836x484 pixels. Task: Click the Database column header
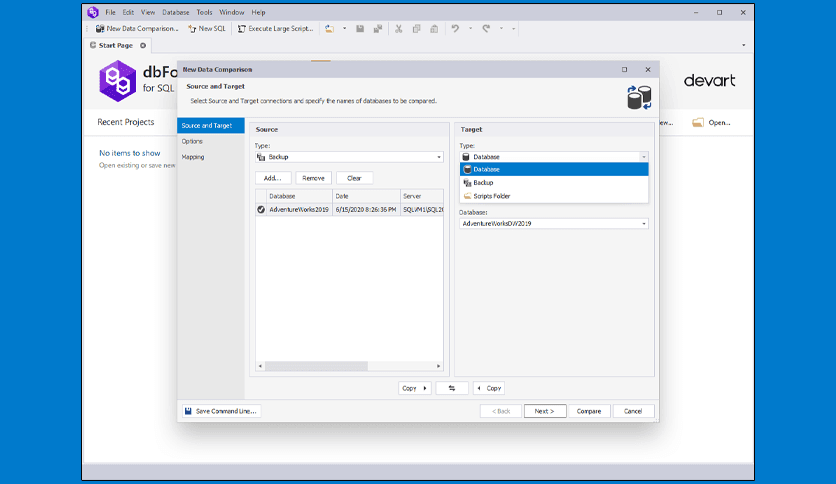click(x=300, y=196)
